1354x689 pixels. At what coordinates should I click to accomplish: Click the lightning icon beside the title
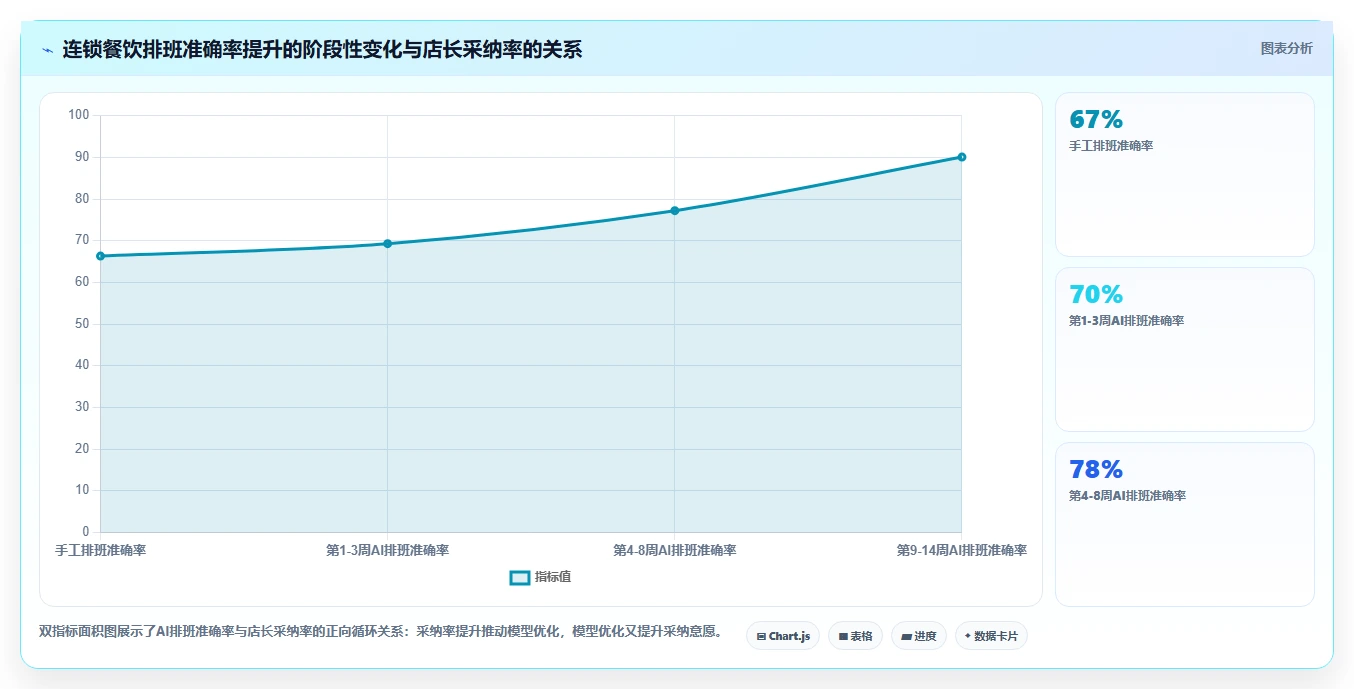47,50
